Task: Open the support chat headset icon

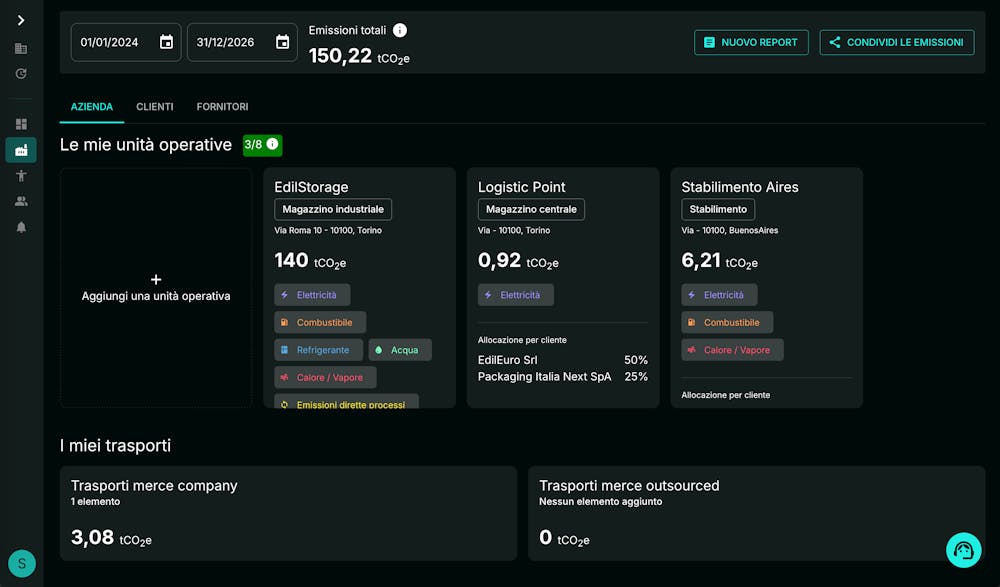Action: pos(963,550)
